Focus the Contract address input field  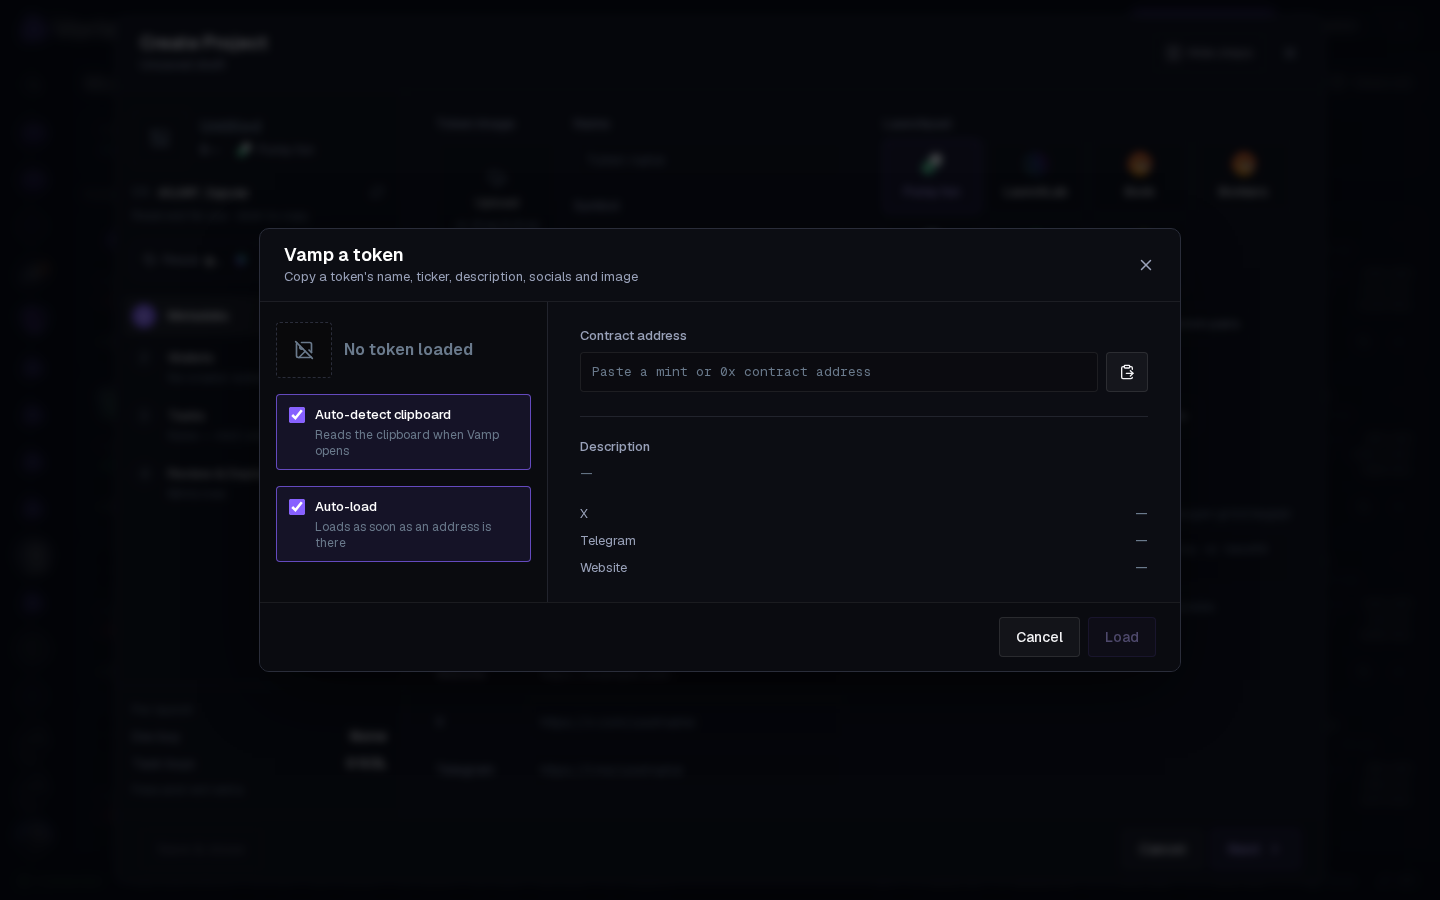click(839, 372)
